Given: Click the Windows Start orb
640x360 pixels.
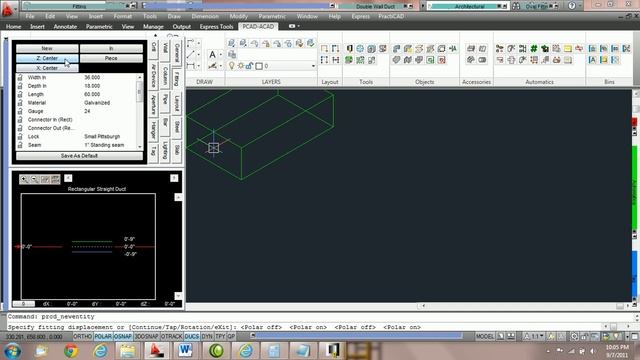Looking at the screenshot, I should coord(12,351).
